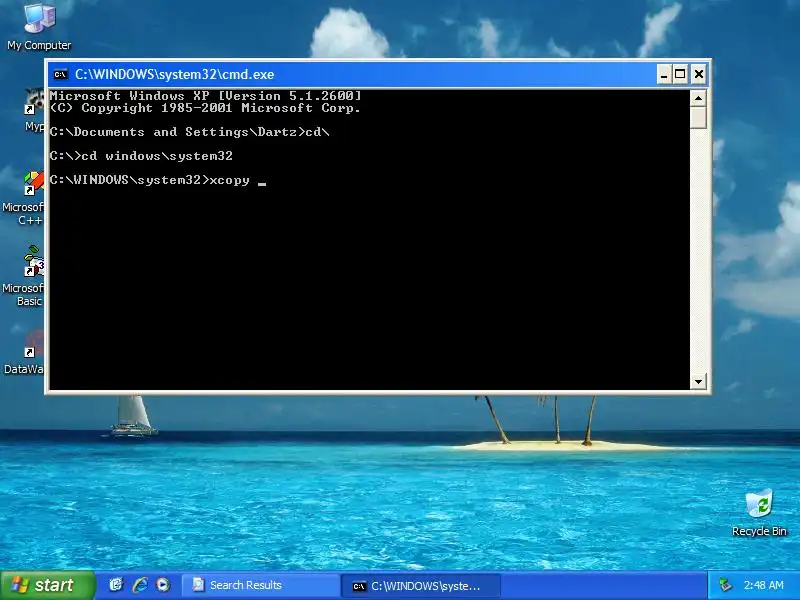
Task: Open the Start menu
Action: point(48,585)
